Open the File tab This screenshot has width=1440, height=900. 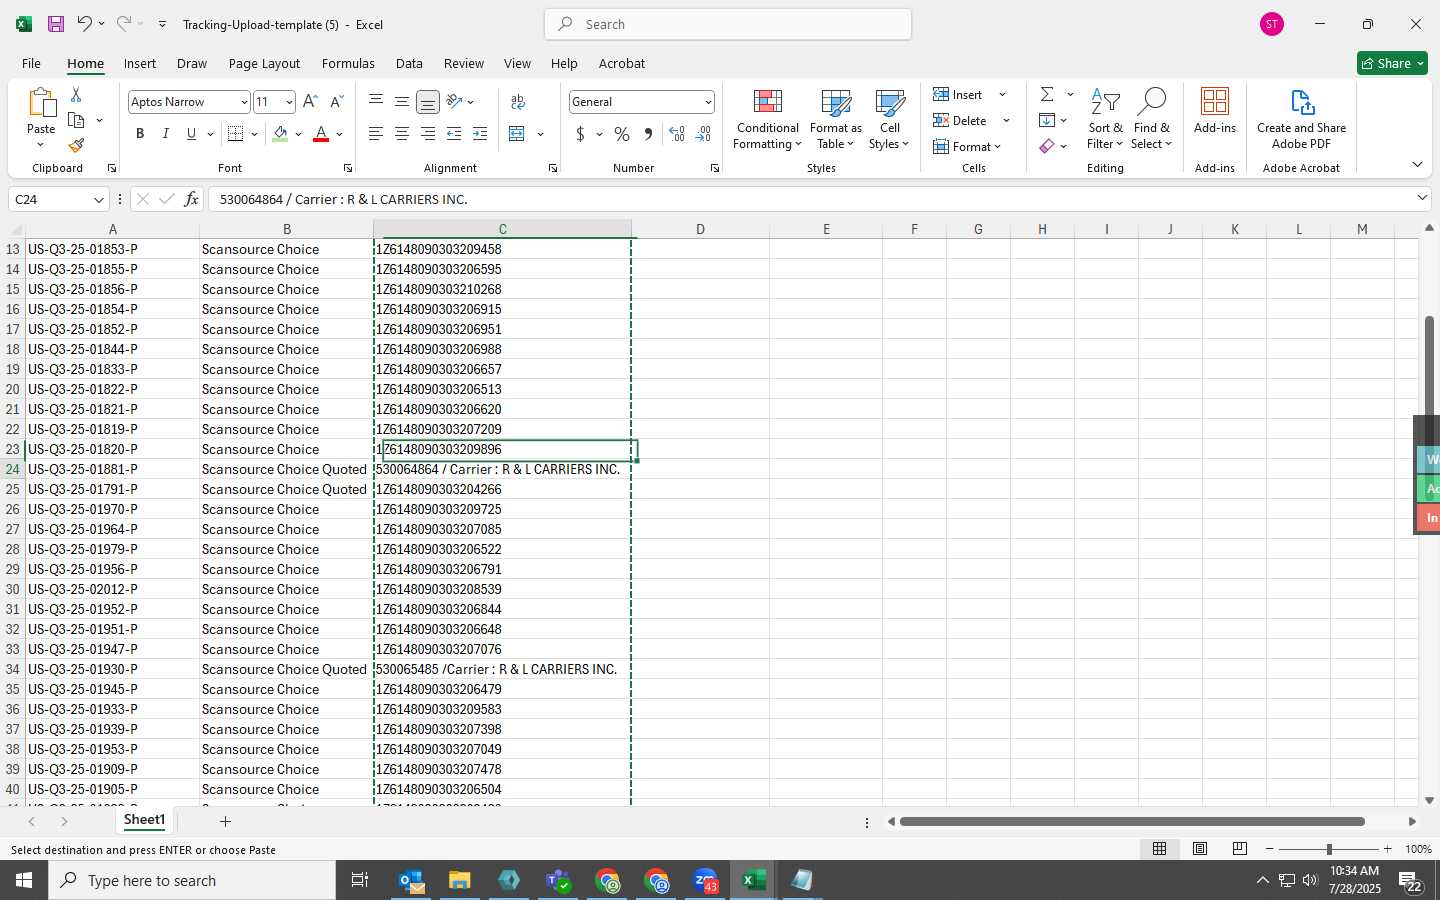(x=31, y=63)
